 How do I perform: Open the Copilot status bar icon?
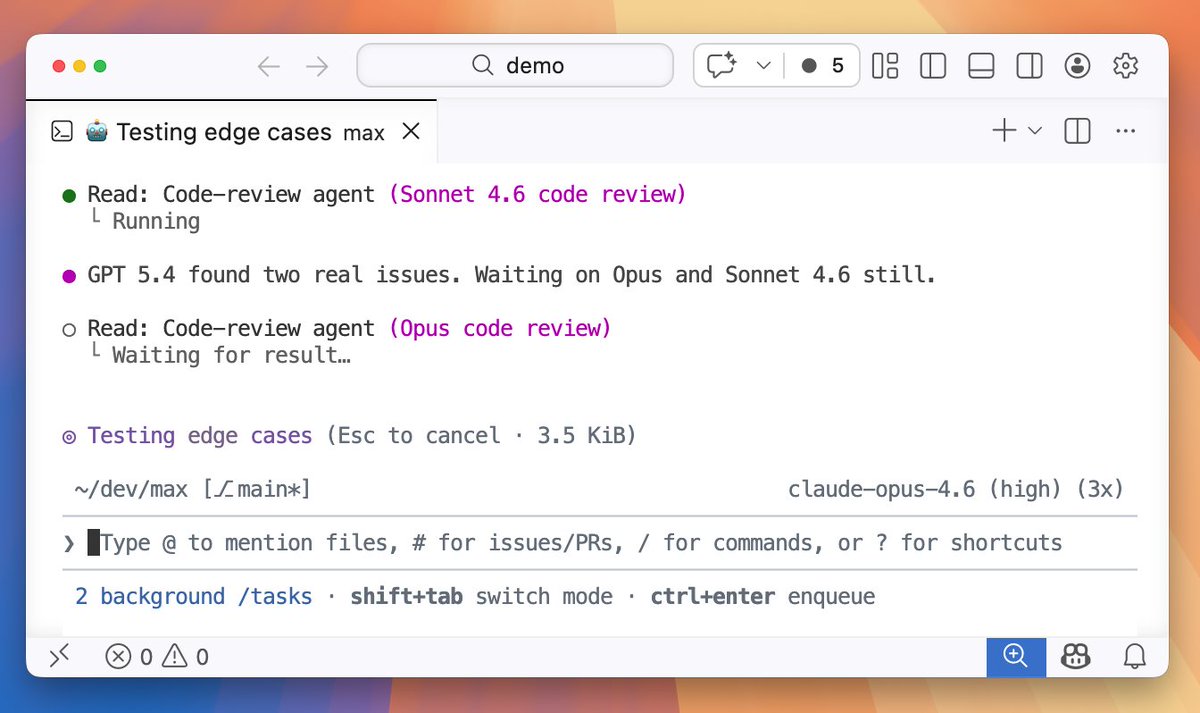1076,656
